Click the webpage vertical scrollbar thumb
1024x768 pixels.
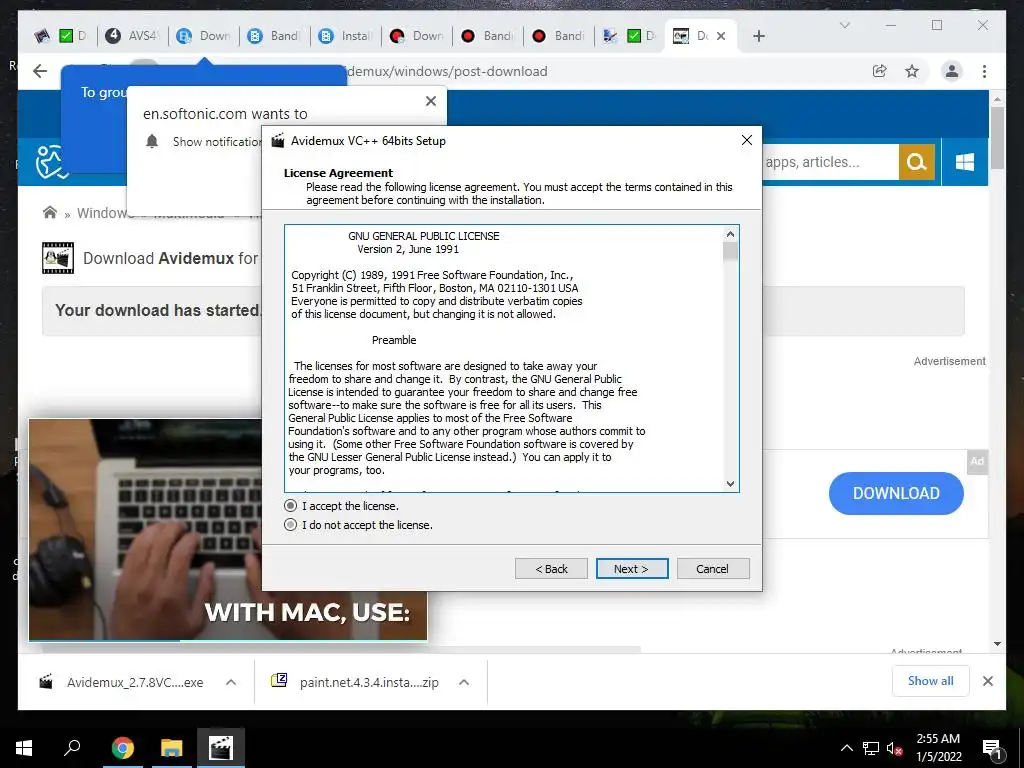click(x=997, y=137)
